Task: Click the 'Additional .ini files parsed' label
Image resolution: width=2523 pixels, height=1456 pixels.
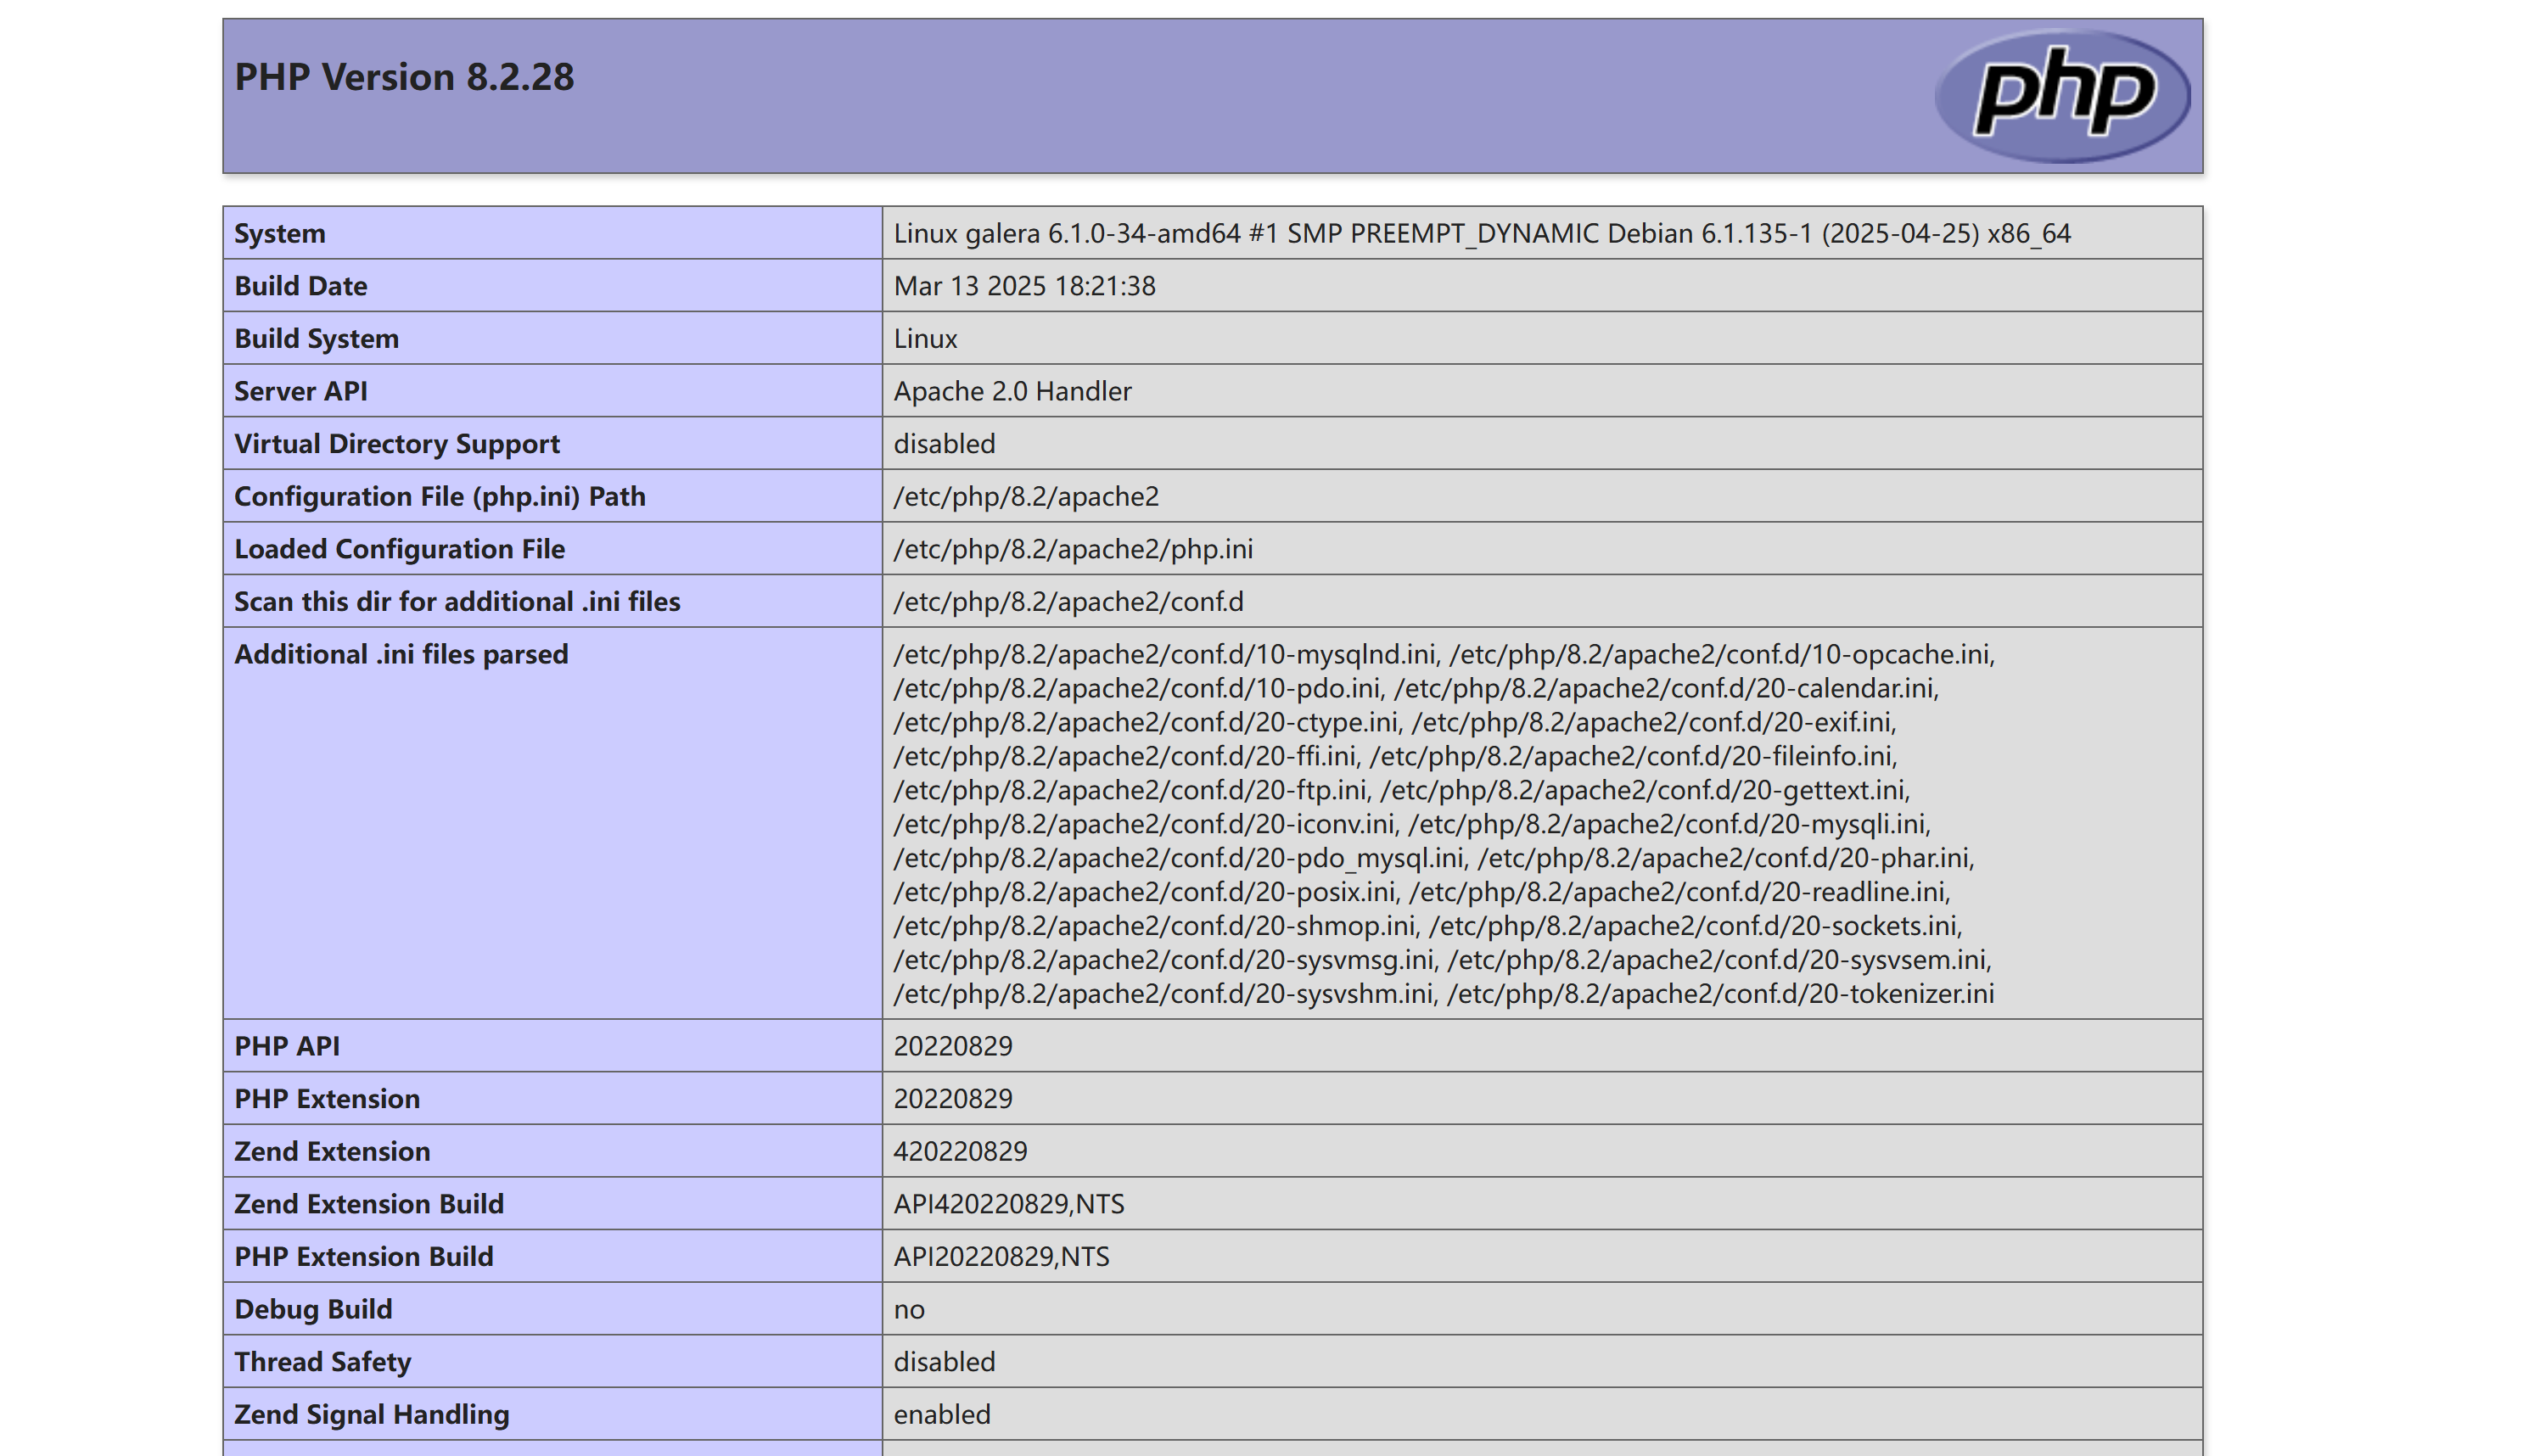Action: click(x=400, y=654)
